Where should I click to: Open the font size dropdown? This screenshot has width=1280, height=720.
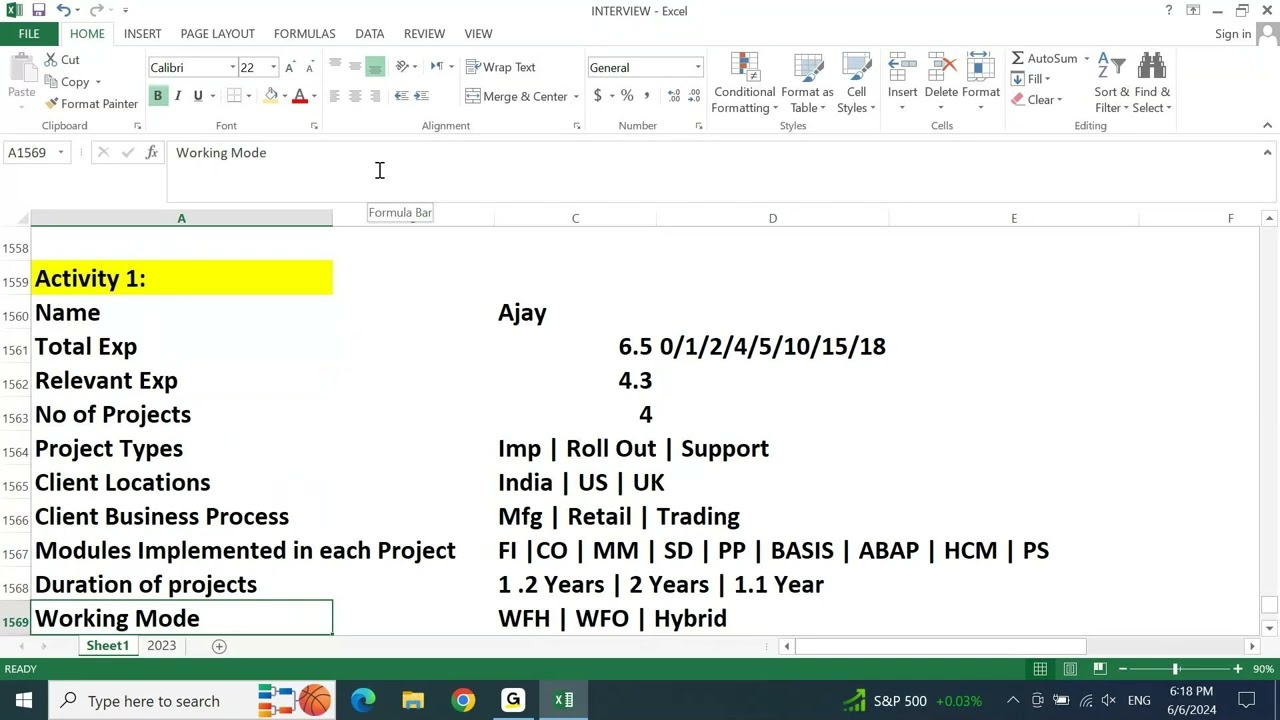coord(273,68)
